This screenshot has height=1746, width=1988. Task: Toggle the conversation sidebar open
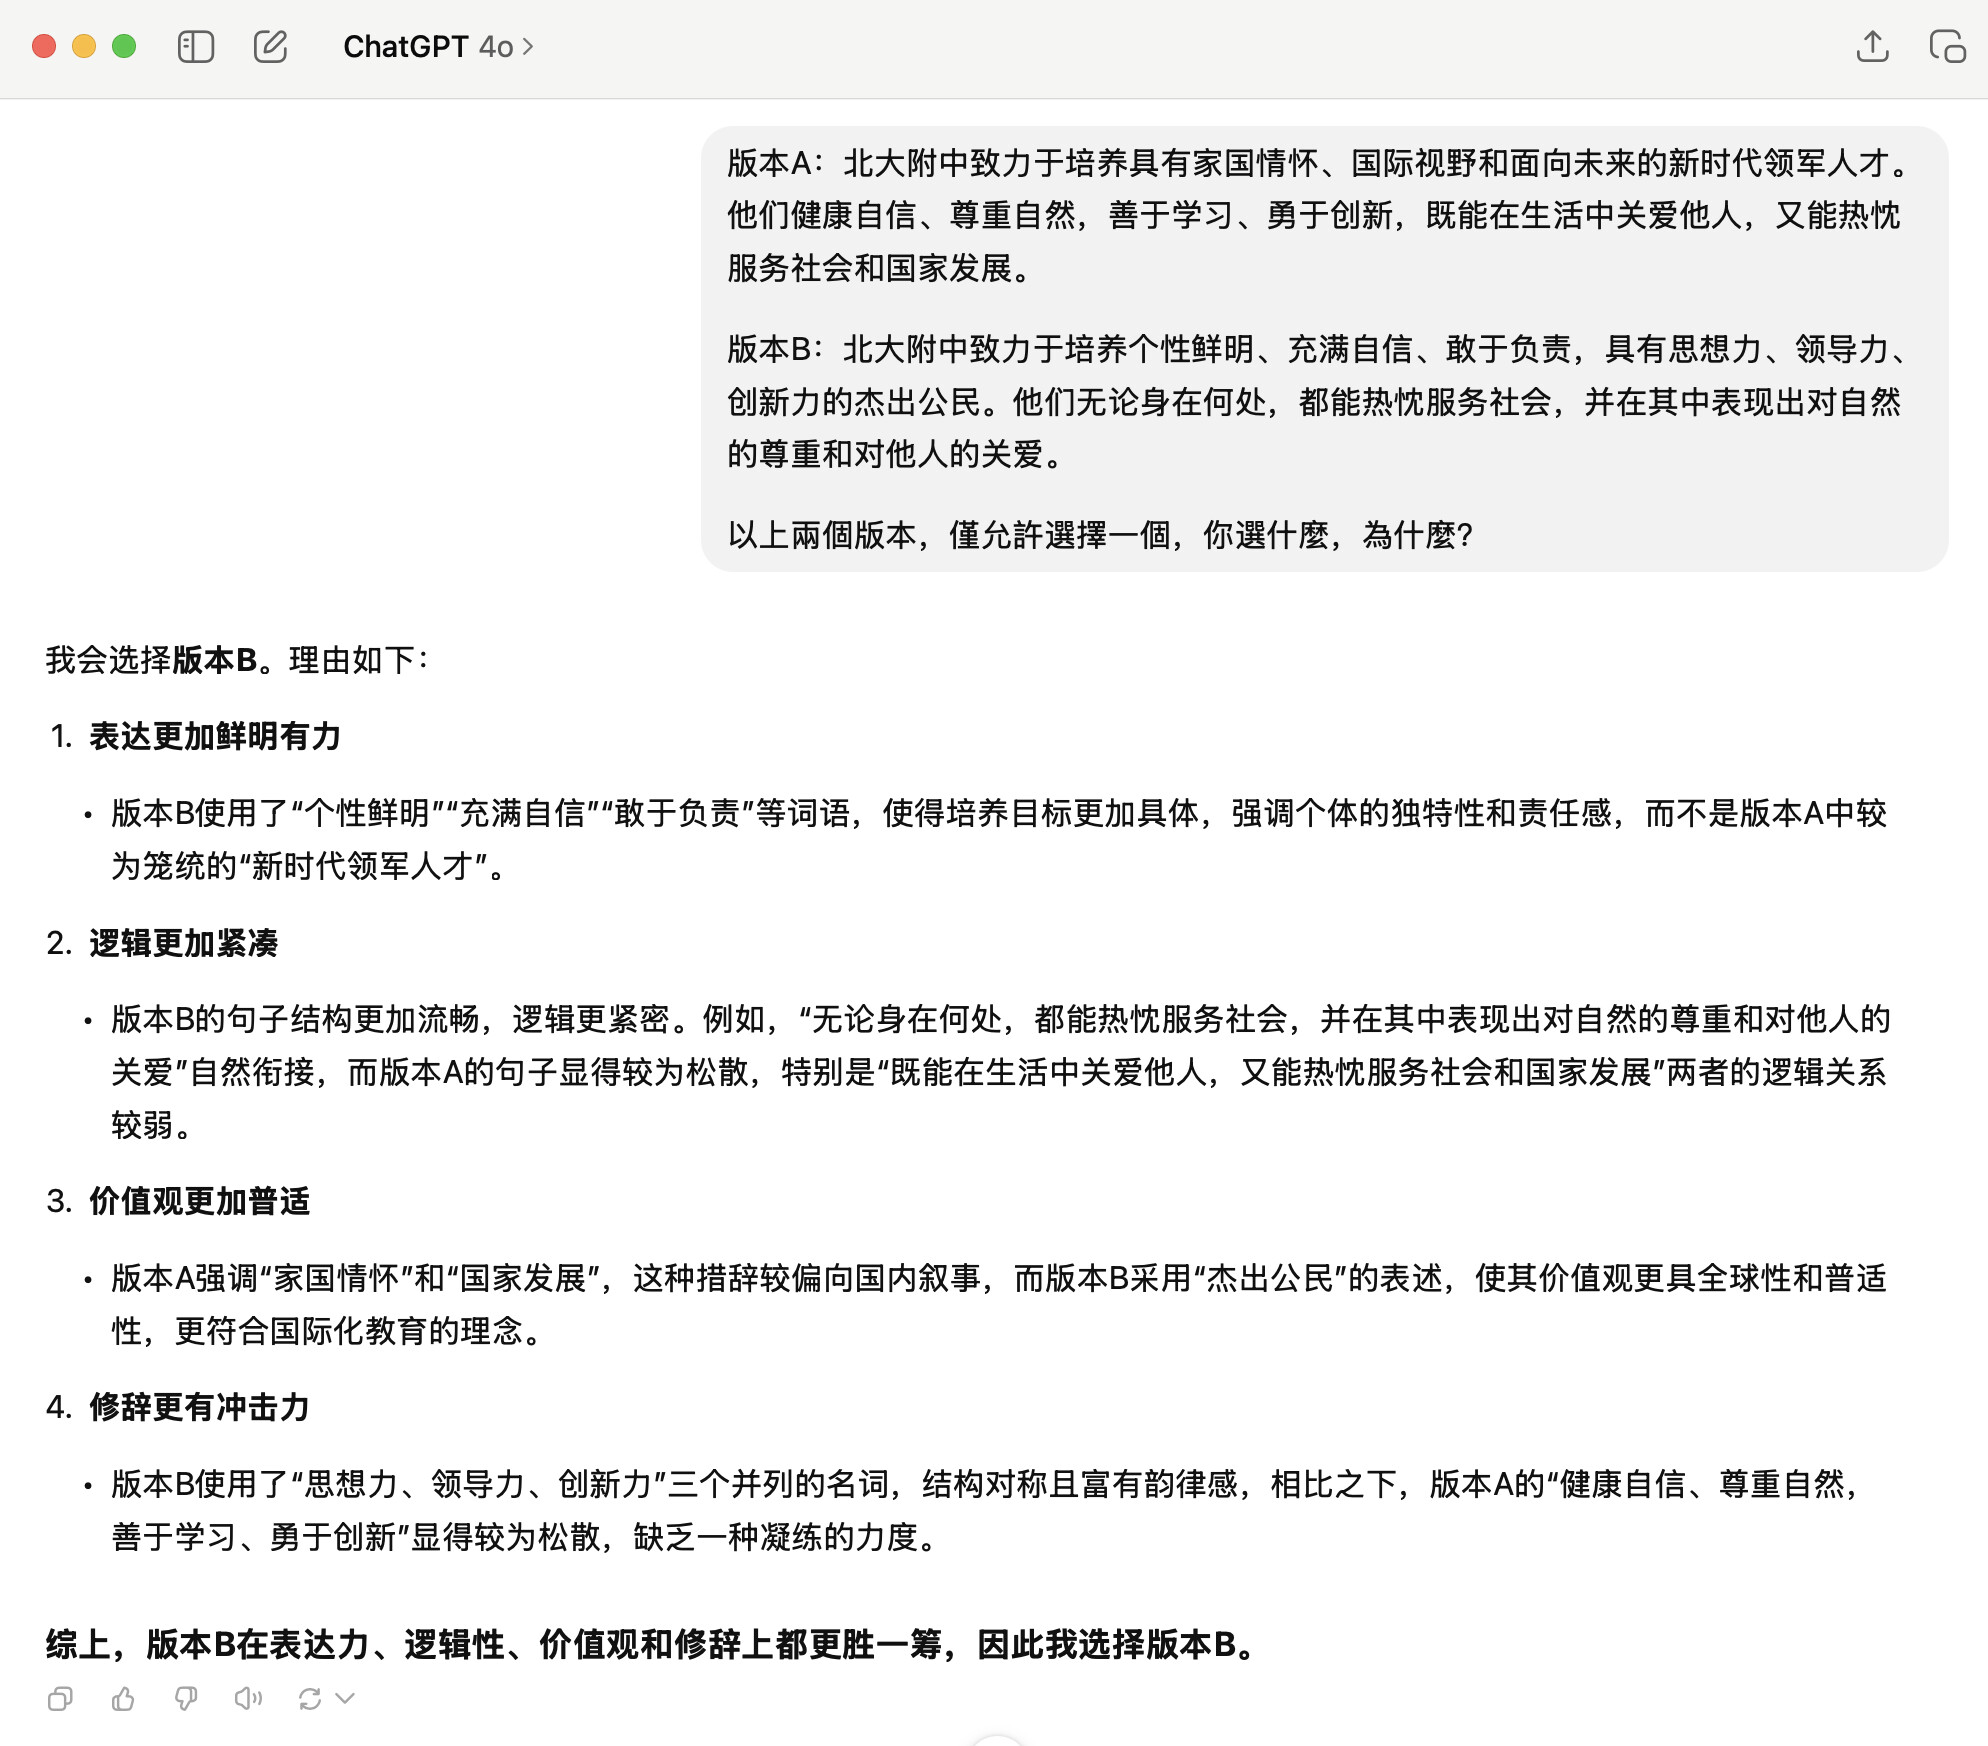[x=196, y=46]
